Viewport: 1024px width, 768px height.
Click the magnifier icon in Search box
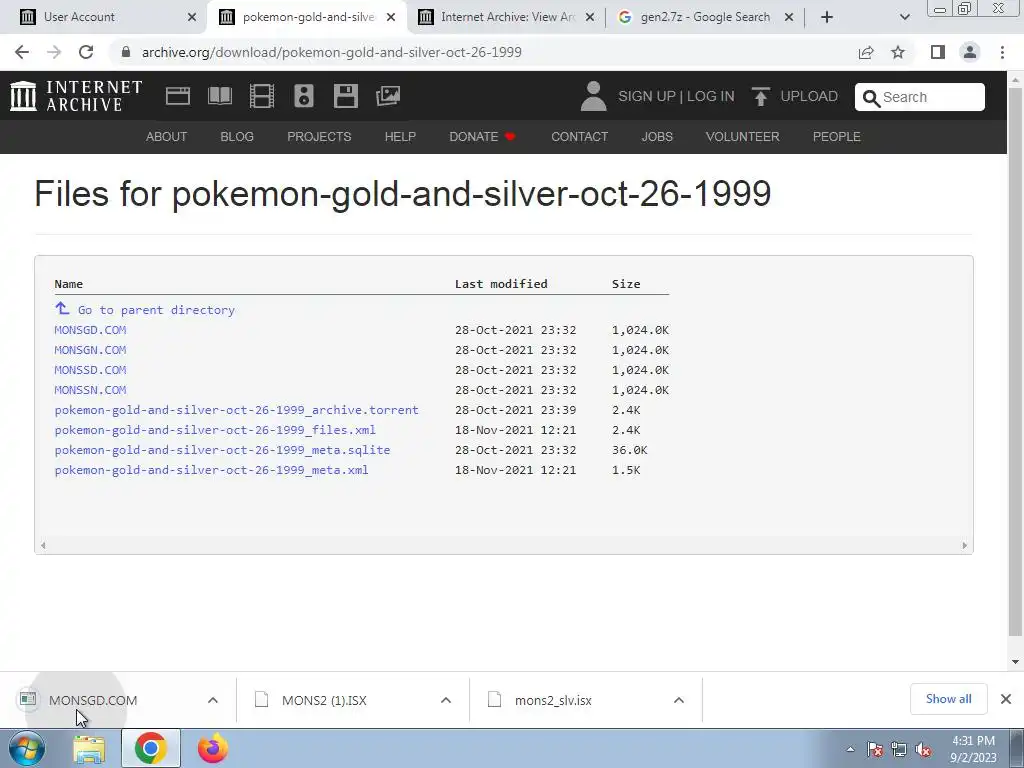click(x=871, y=98)
